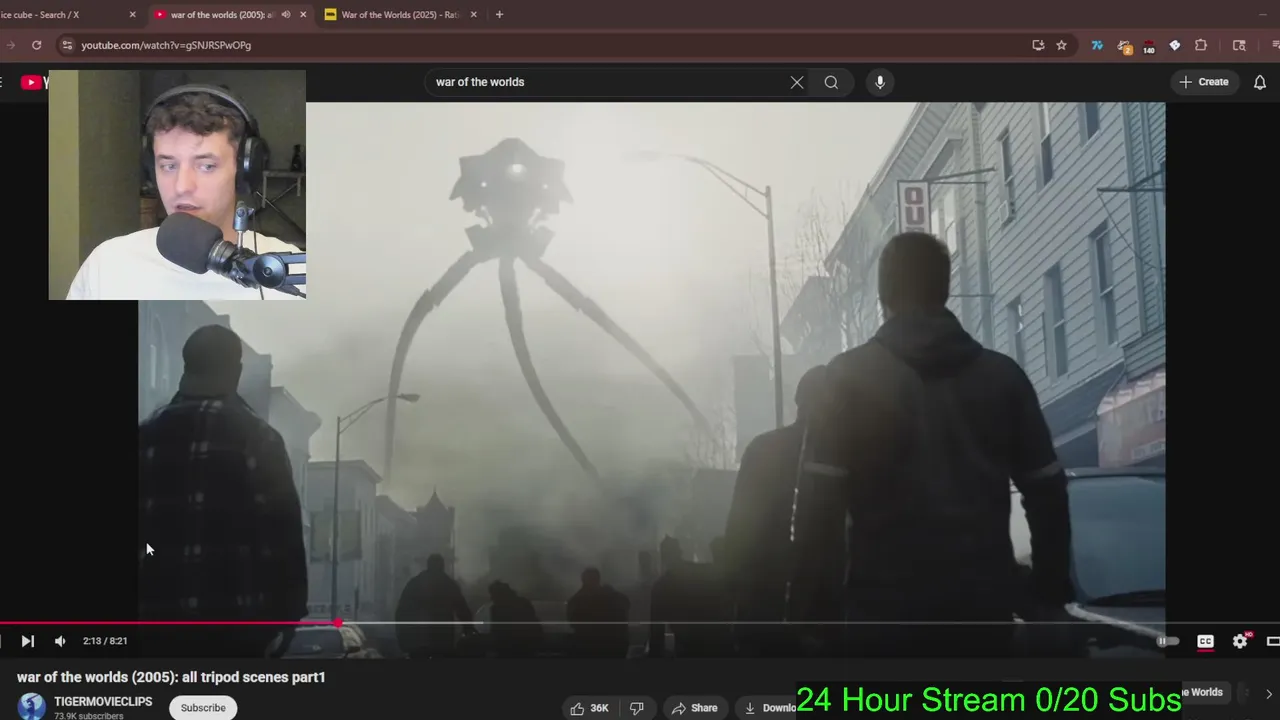Open the Create menu
This screenshot has width=1280, height=720.
1204,82
